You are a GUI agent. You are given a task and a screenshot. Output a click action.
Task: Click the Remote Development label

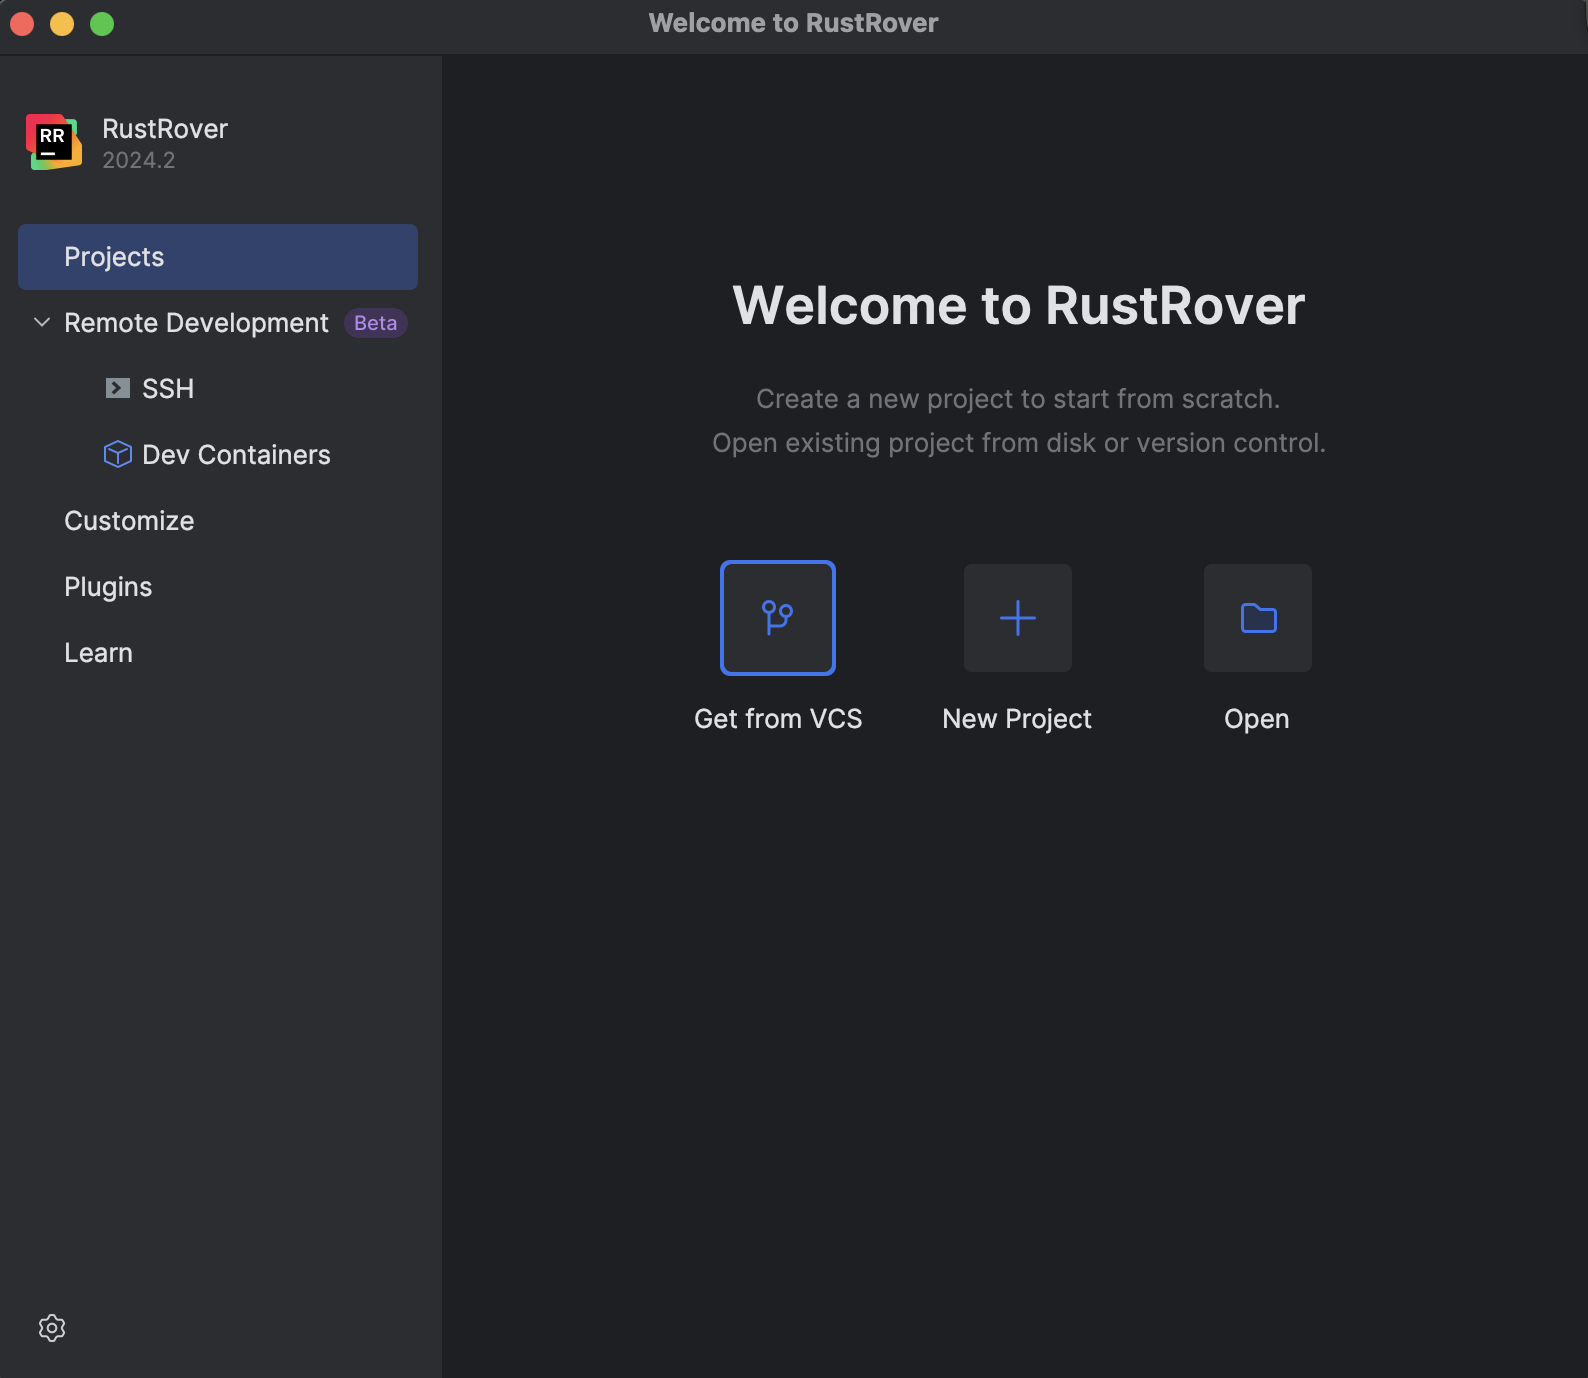point(196,323)
